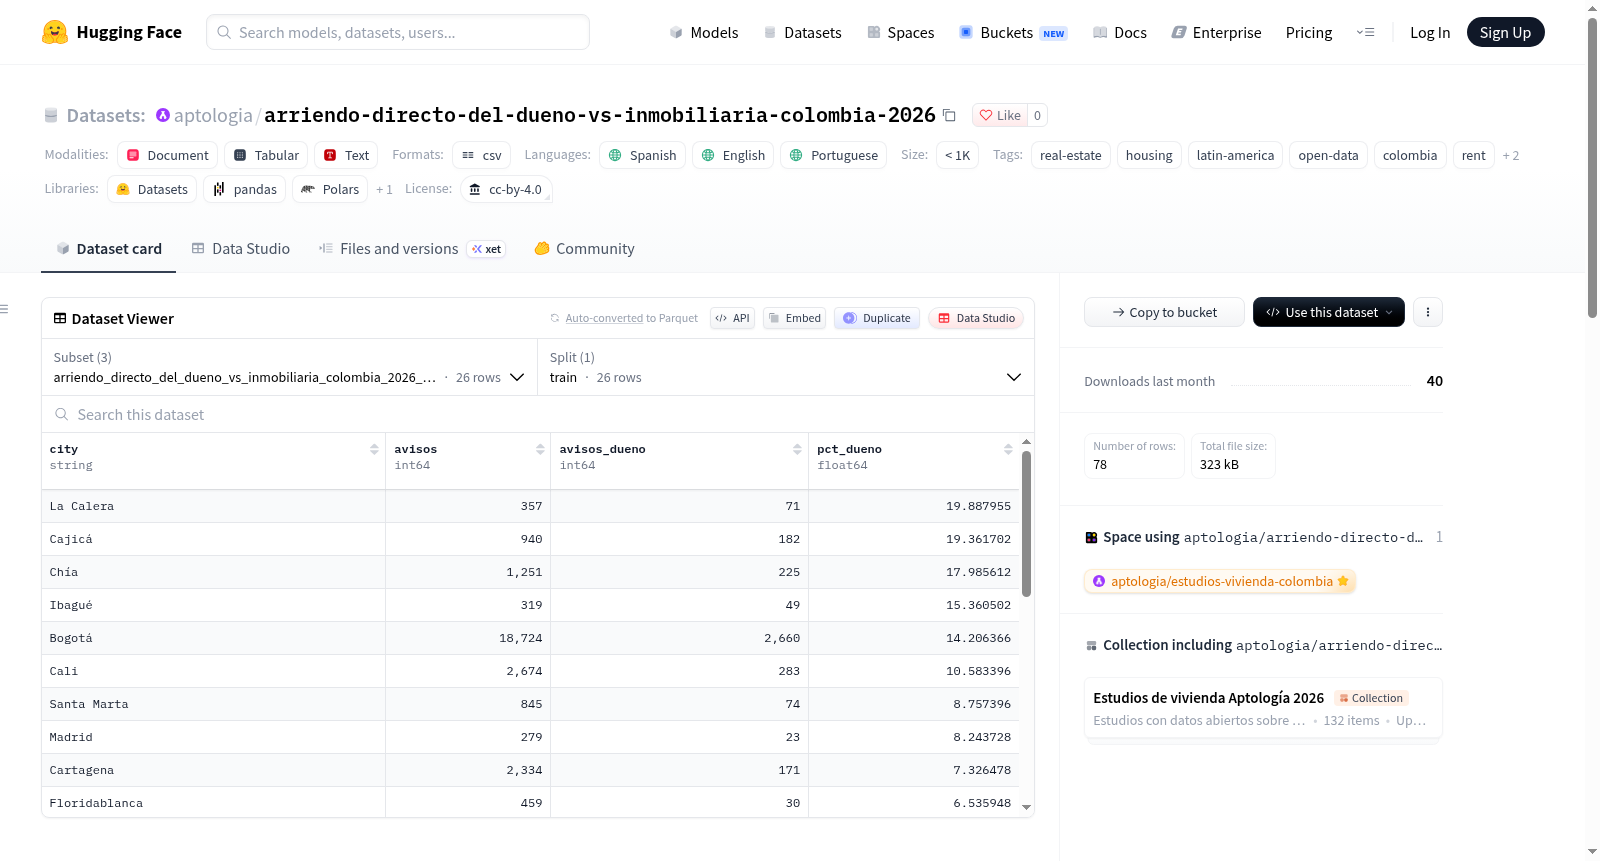Click the aptologia organization avatar
1600x861 pixels.
pyautogui.click(x=163, y=115)
